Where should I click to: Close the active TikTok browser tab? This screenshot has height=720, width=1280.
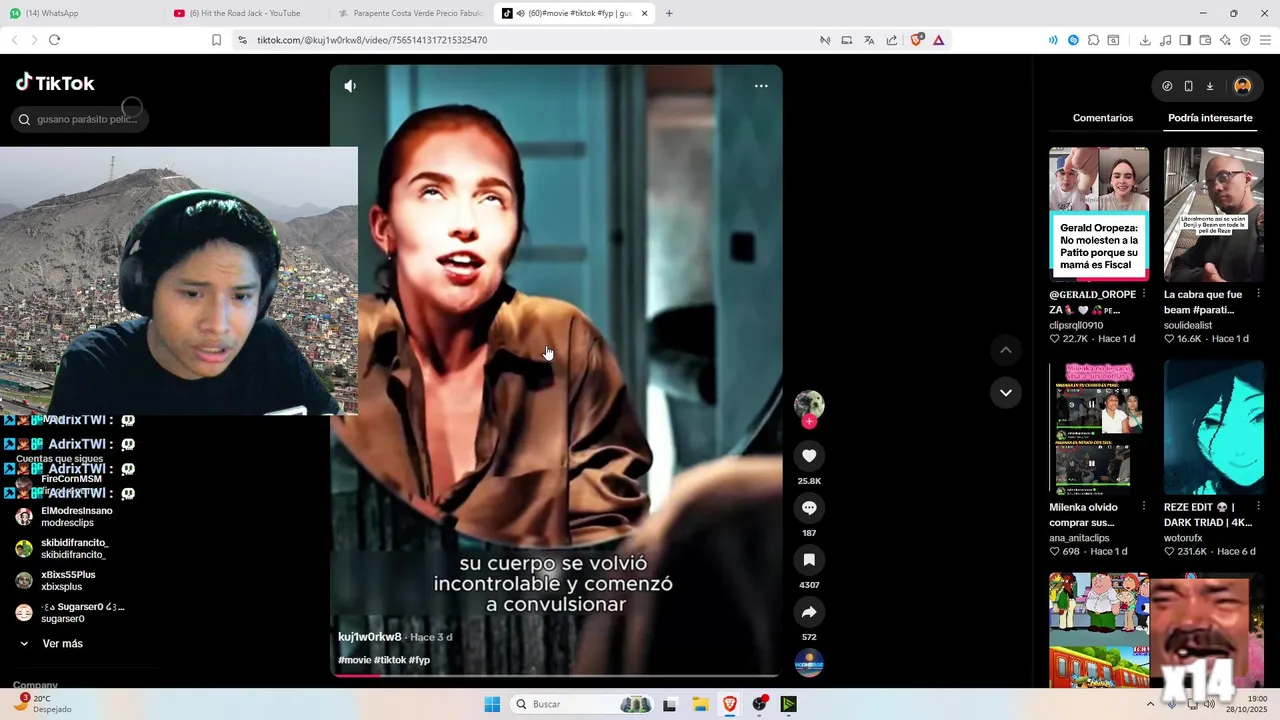click(x=644, y=13)
